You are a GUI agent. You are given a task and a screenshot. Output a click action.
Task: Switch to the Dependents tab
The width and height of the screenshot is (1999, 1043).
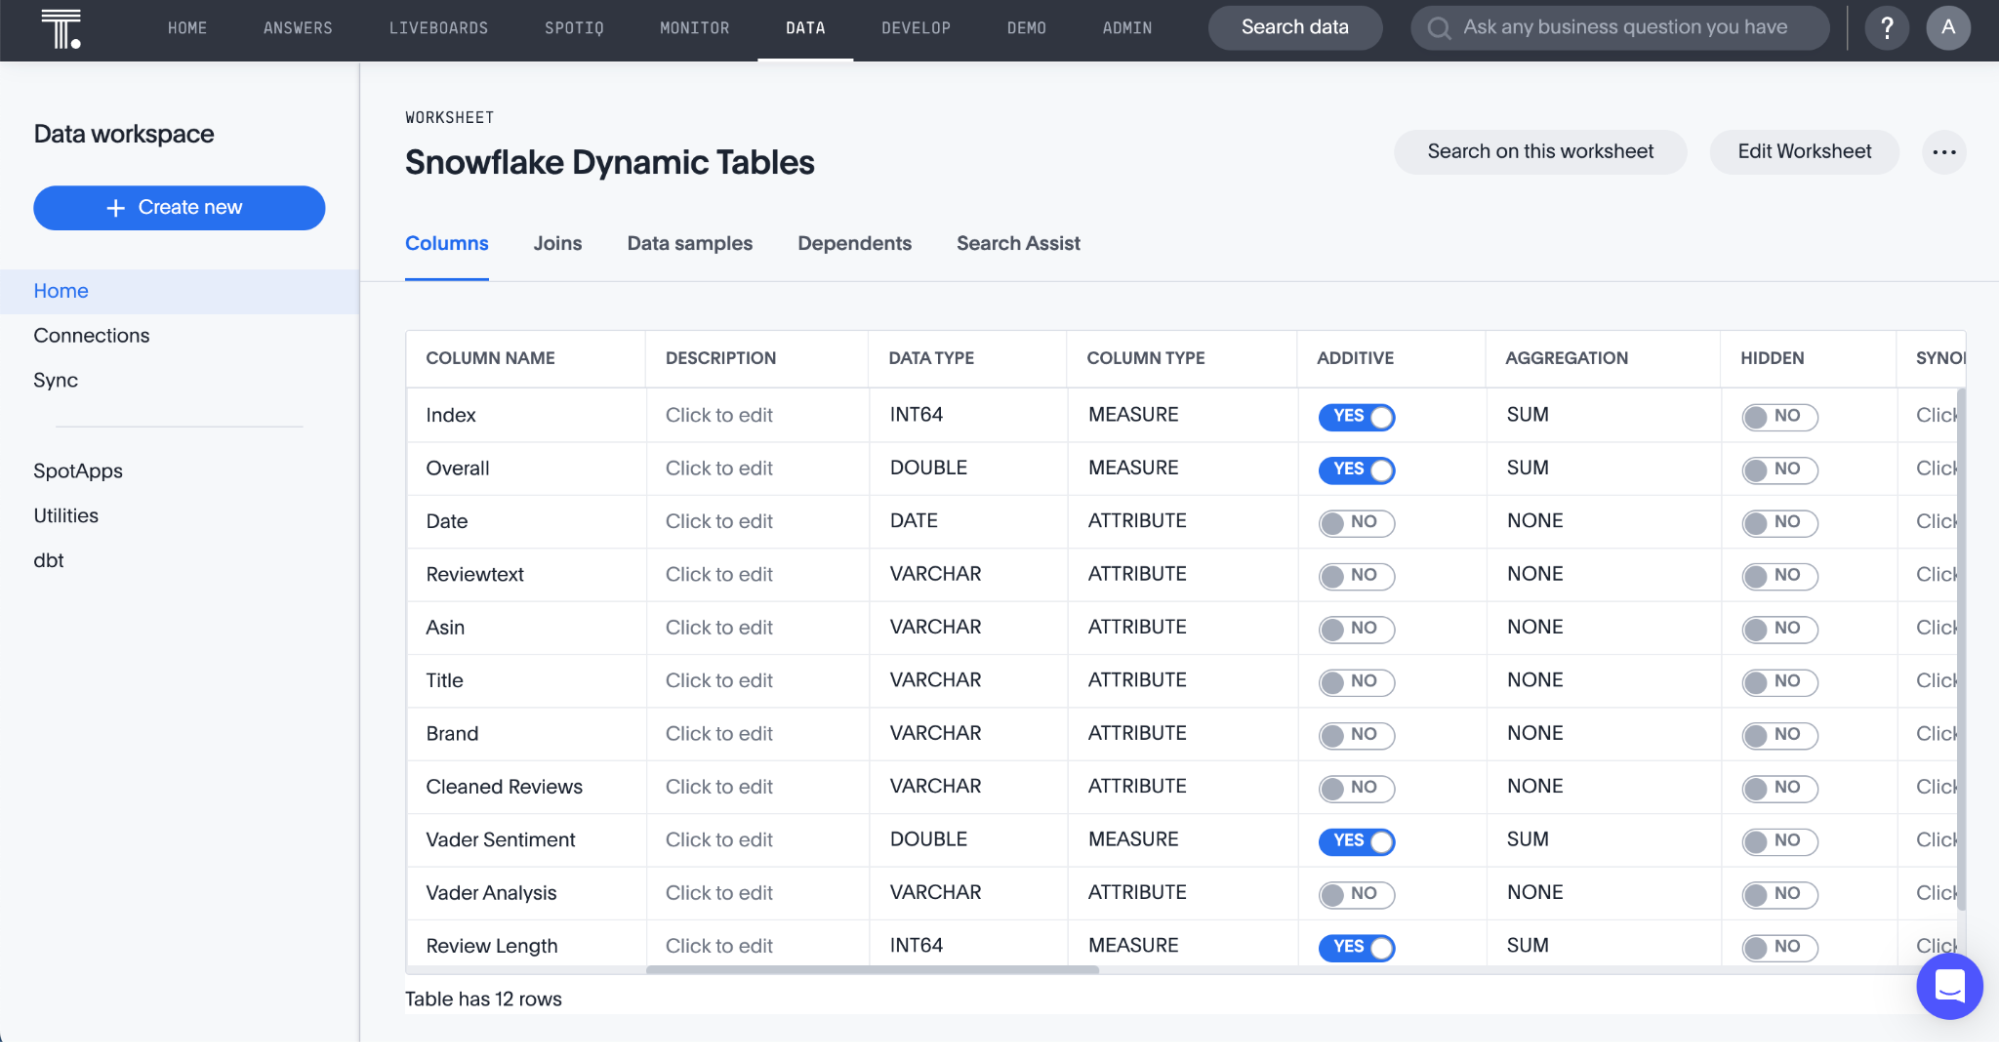(854, 243)
